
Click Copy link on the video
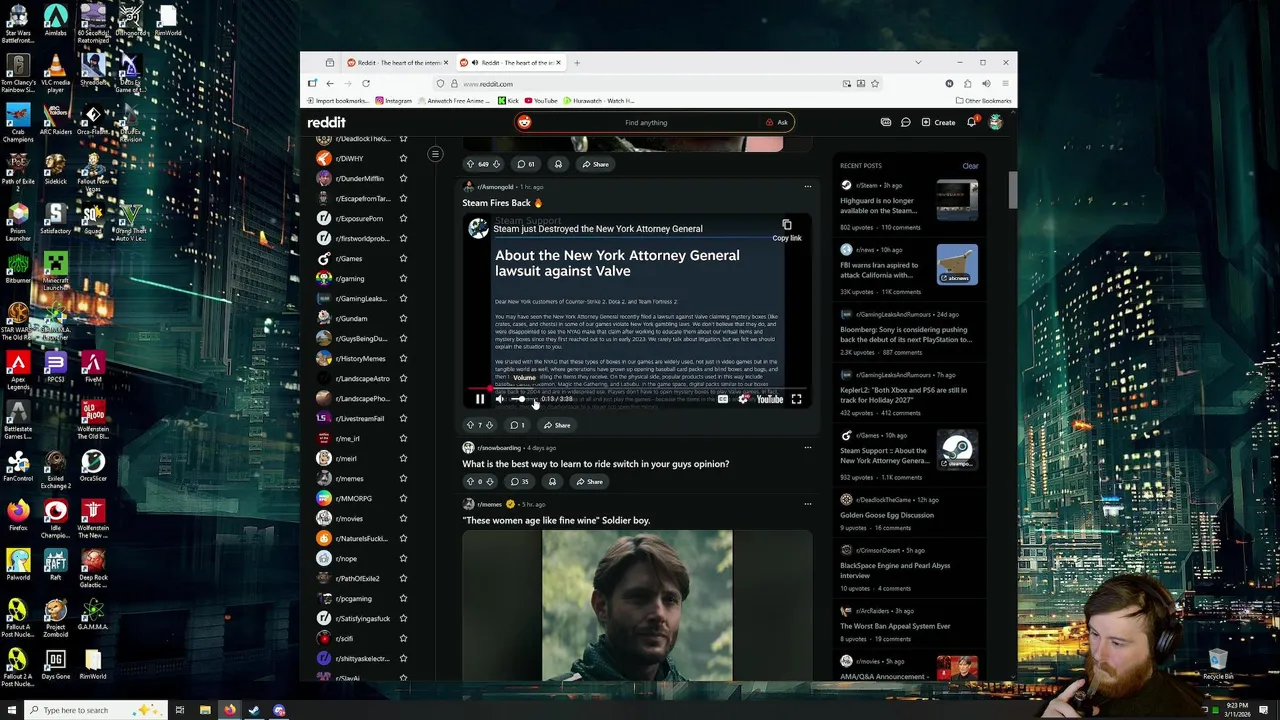pos(787,230)
